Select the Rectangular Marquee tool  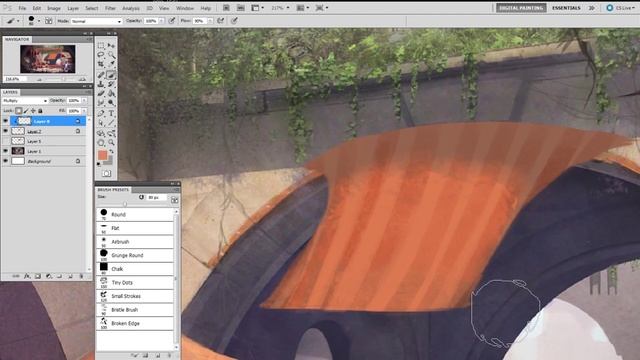101,46
